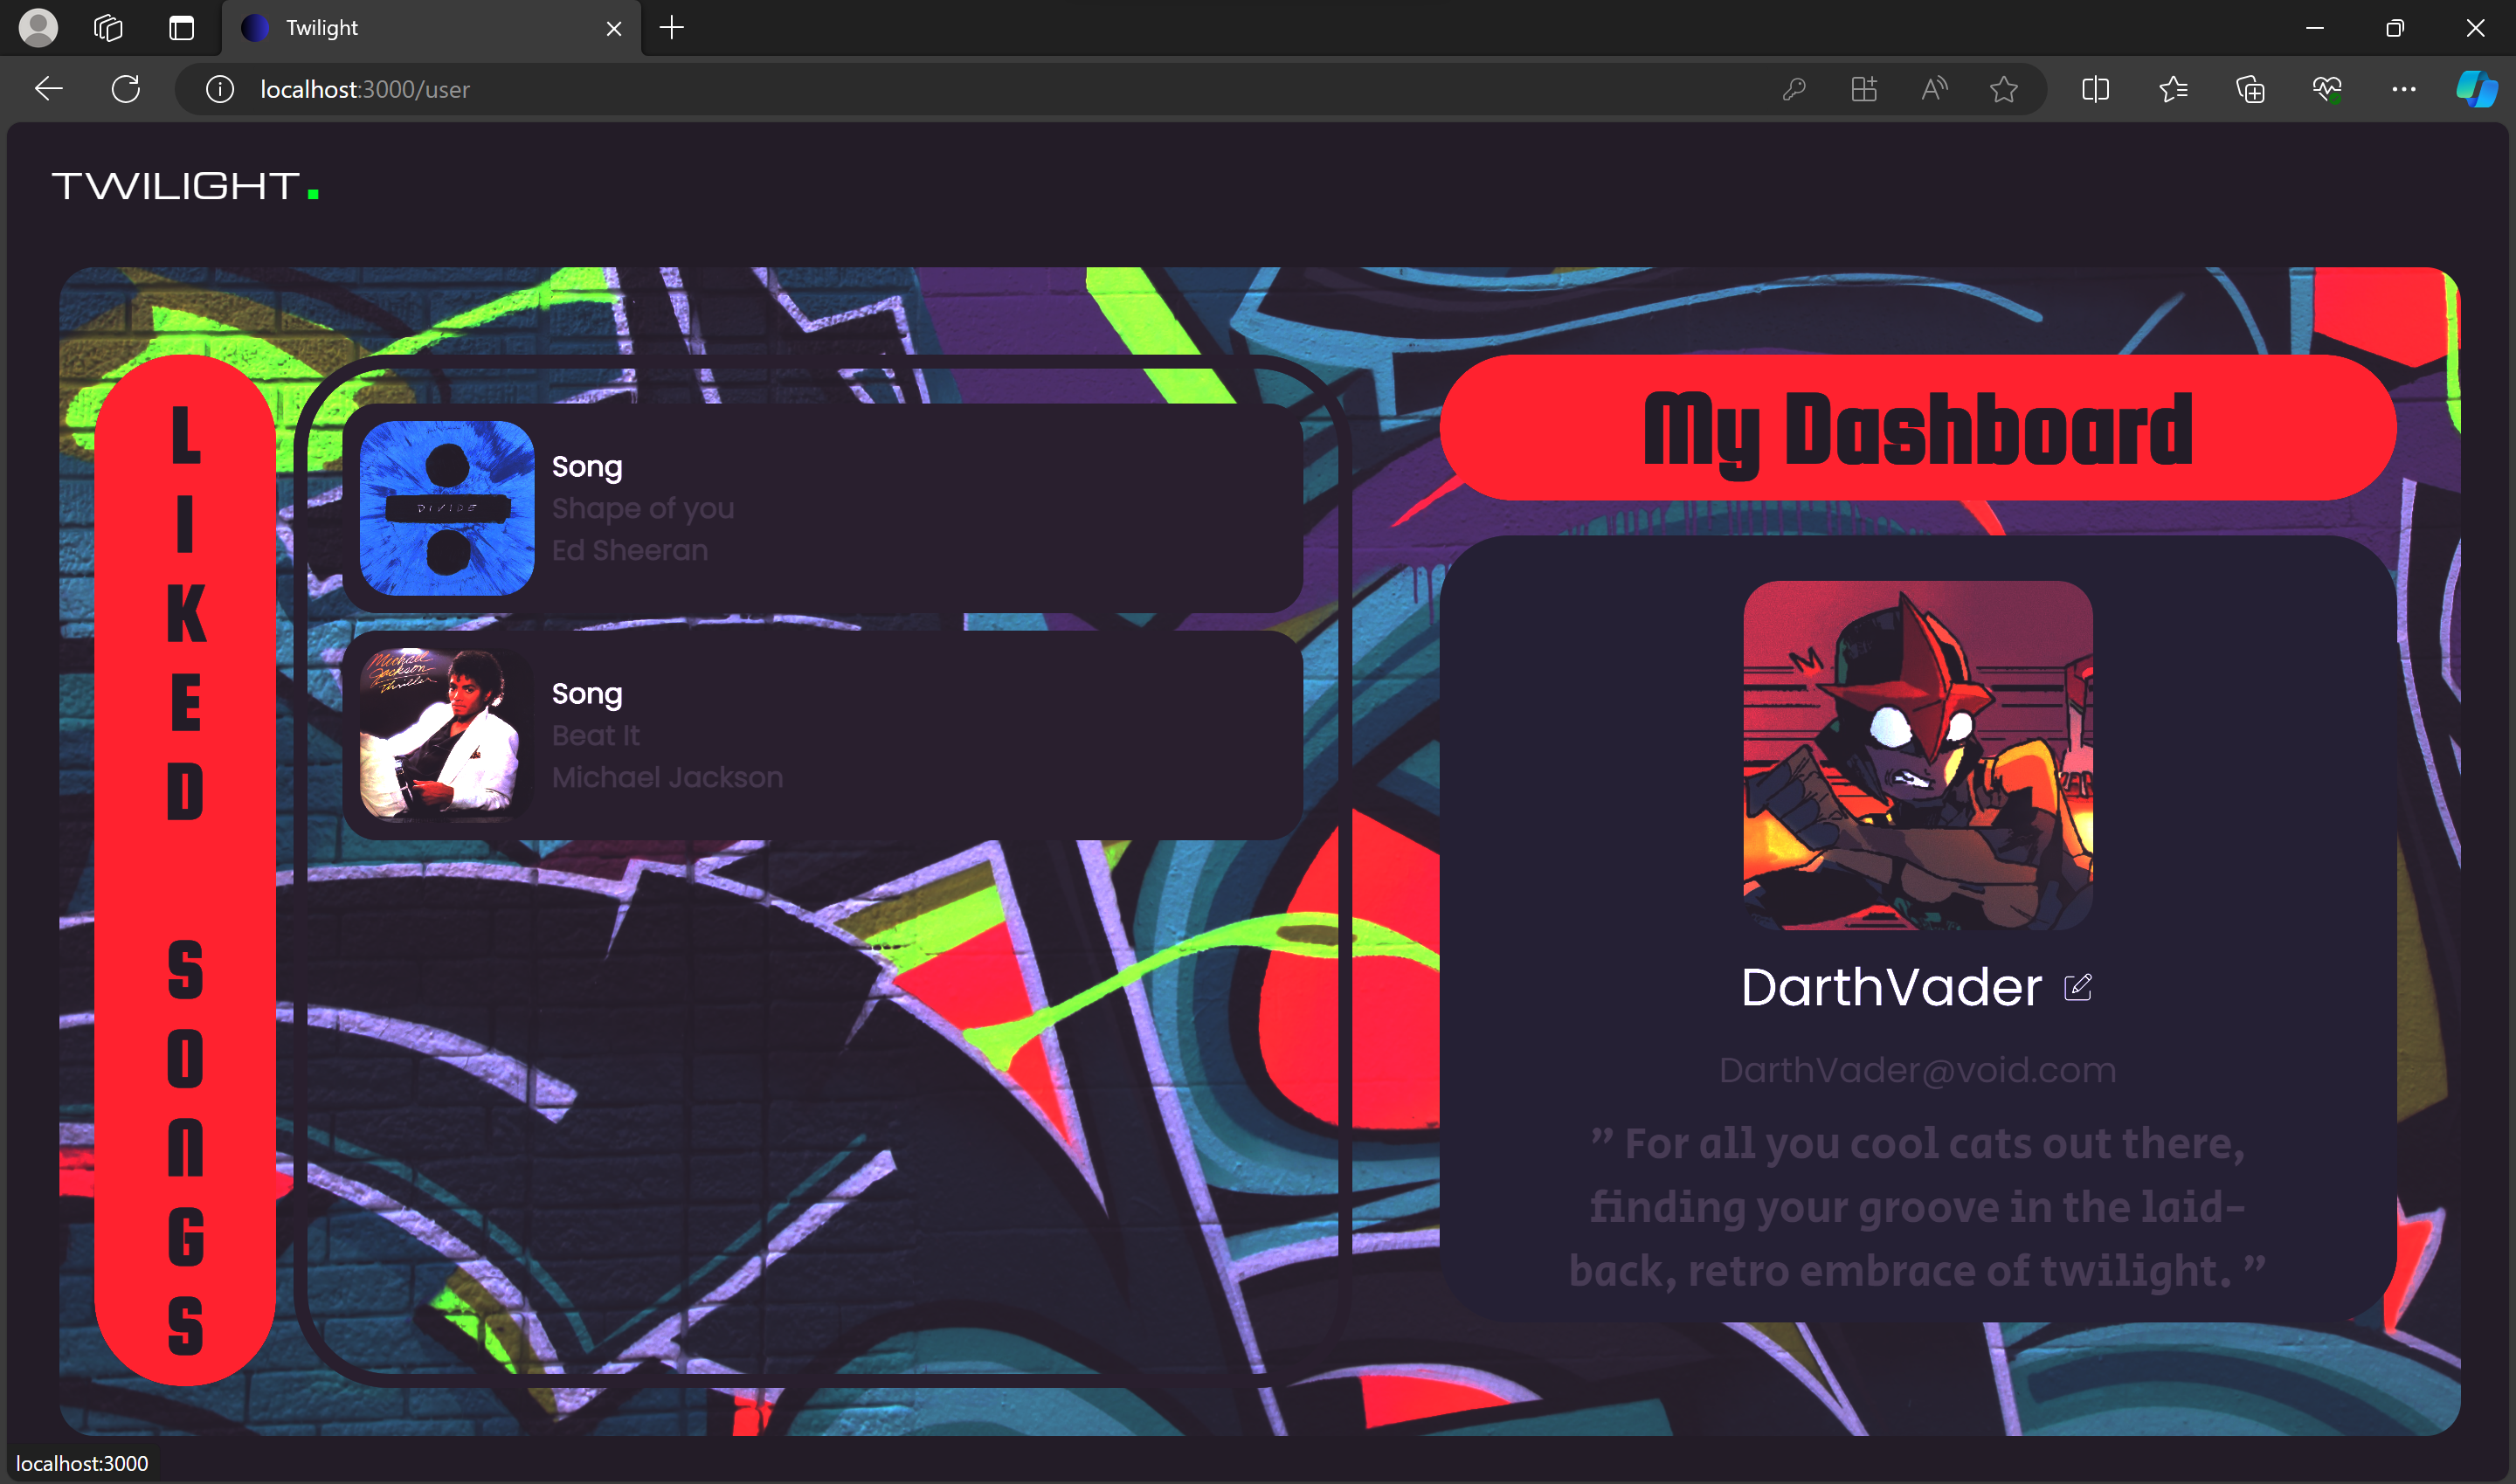The width and height of the screenshot is (2516, 1484).
Task: Open a new browser tab
Action: 671,27
